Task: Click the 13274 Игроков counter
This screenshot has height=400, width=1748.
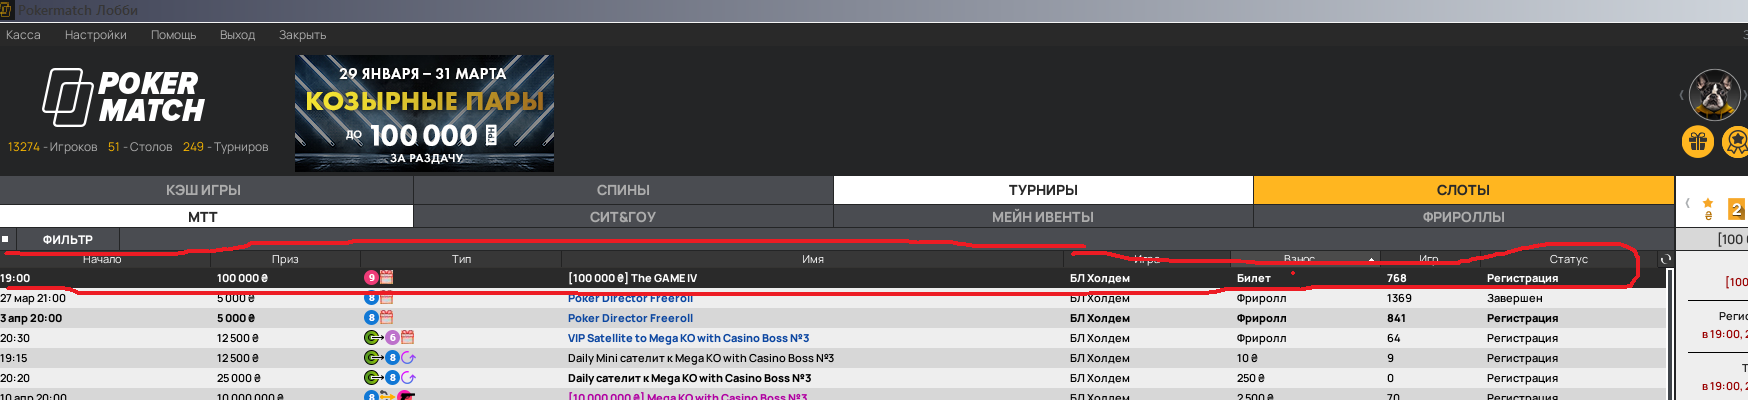Action: pyautogui.click(x=53, y=147)
